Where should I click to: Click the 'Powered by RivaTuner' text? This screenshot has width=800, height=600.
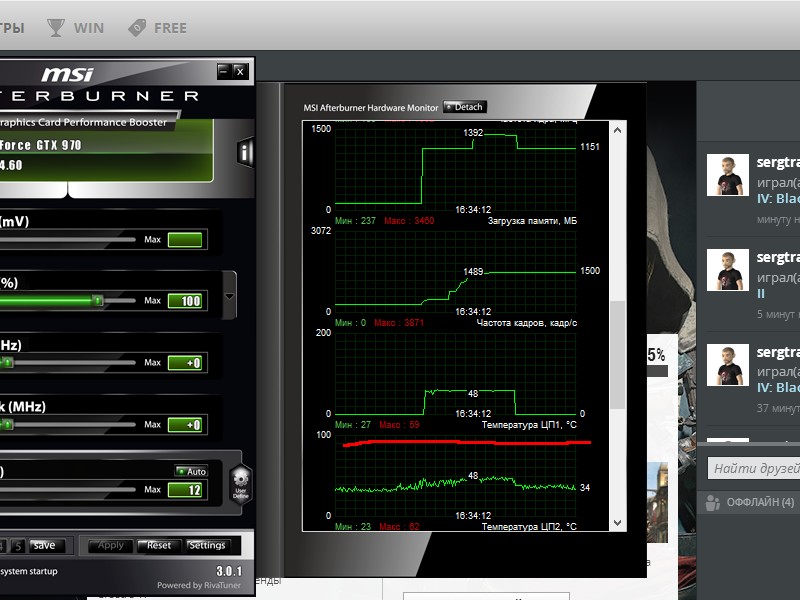198,585
